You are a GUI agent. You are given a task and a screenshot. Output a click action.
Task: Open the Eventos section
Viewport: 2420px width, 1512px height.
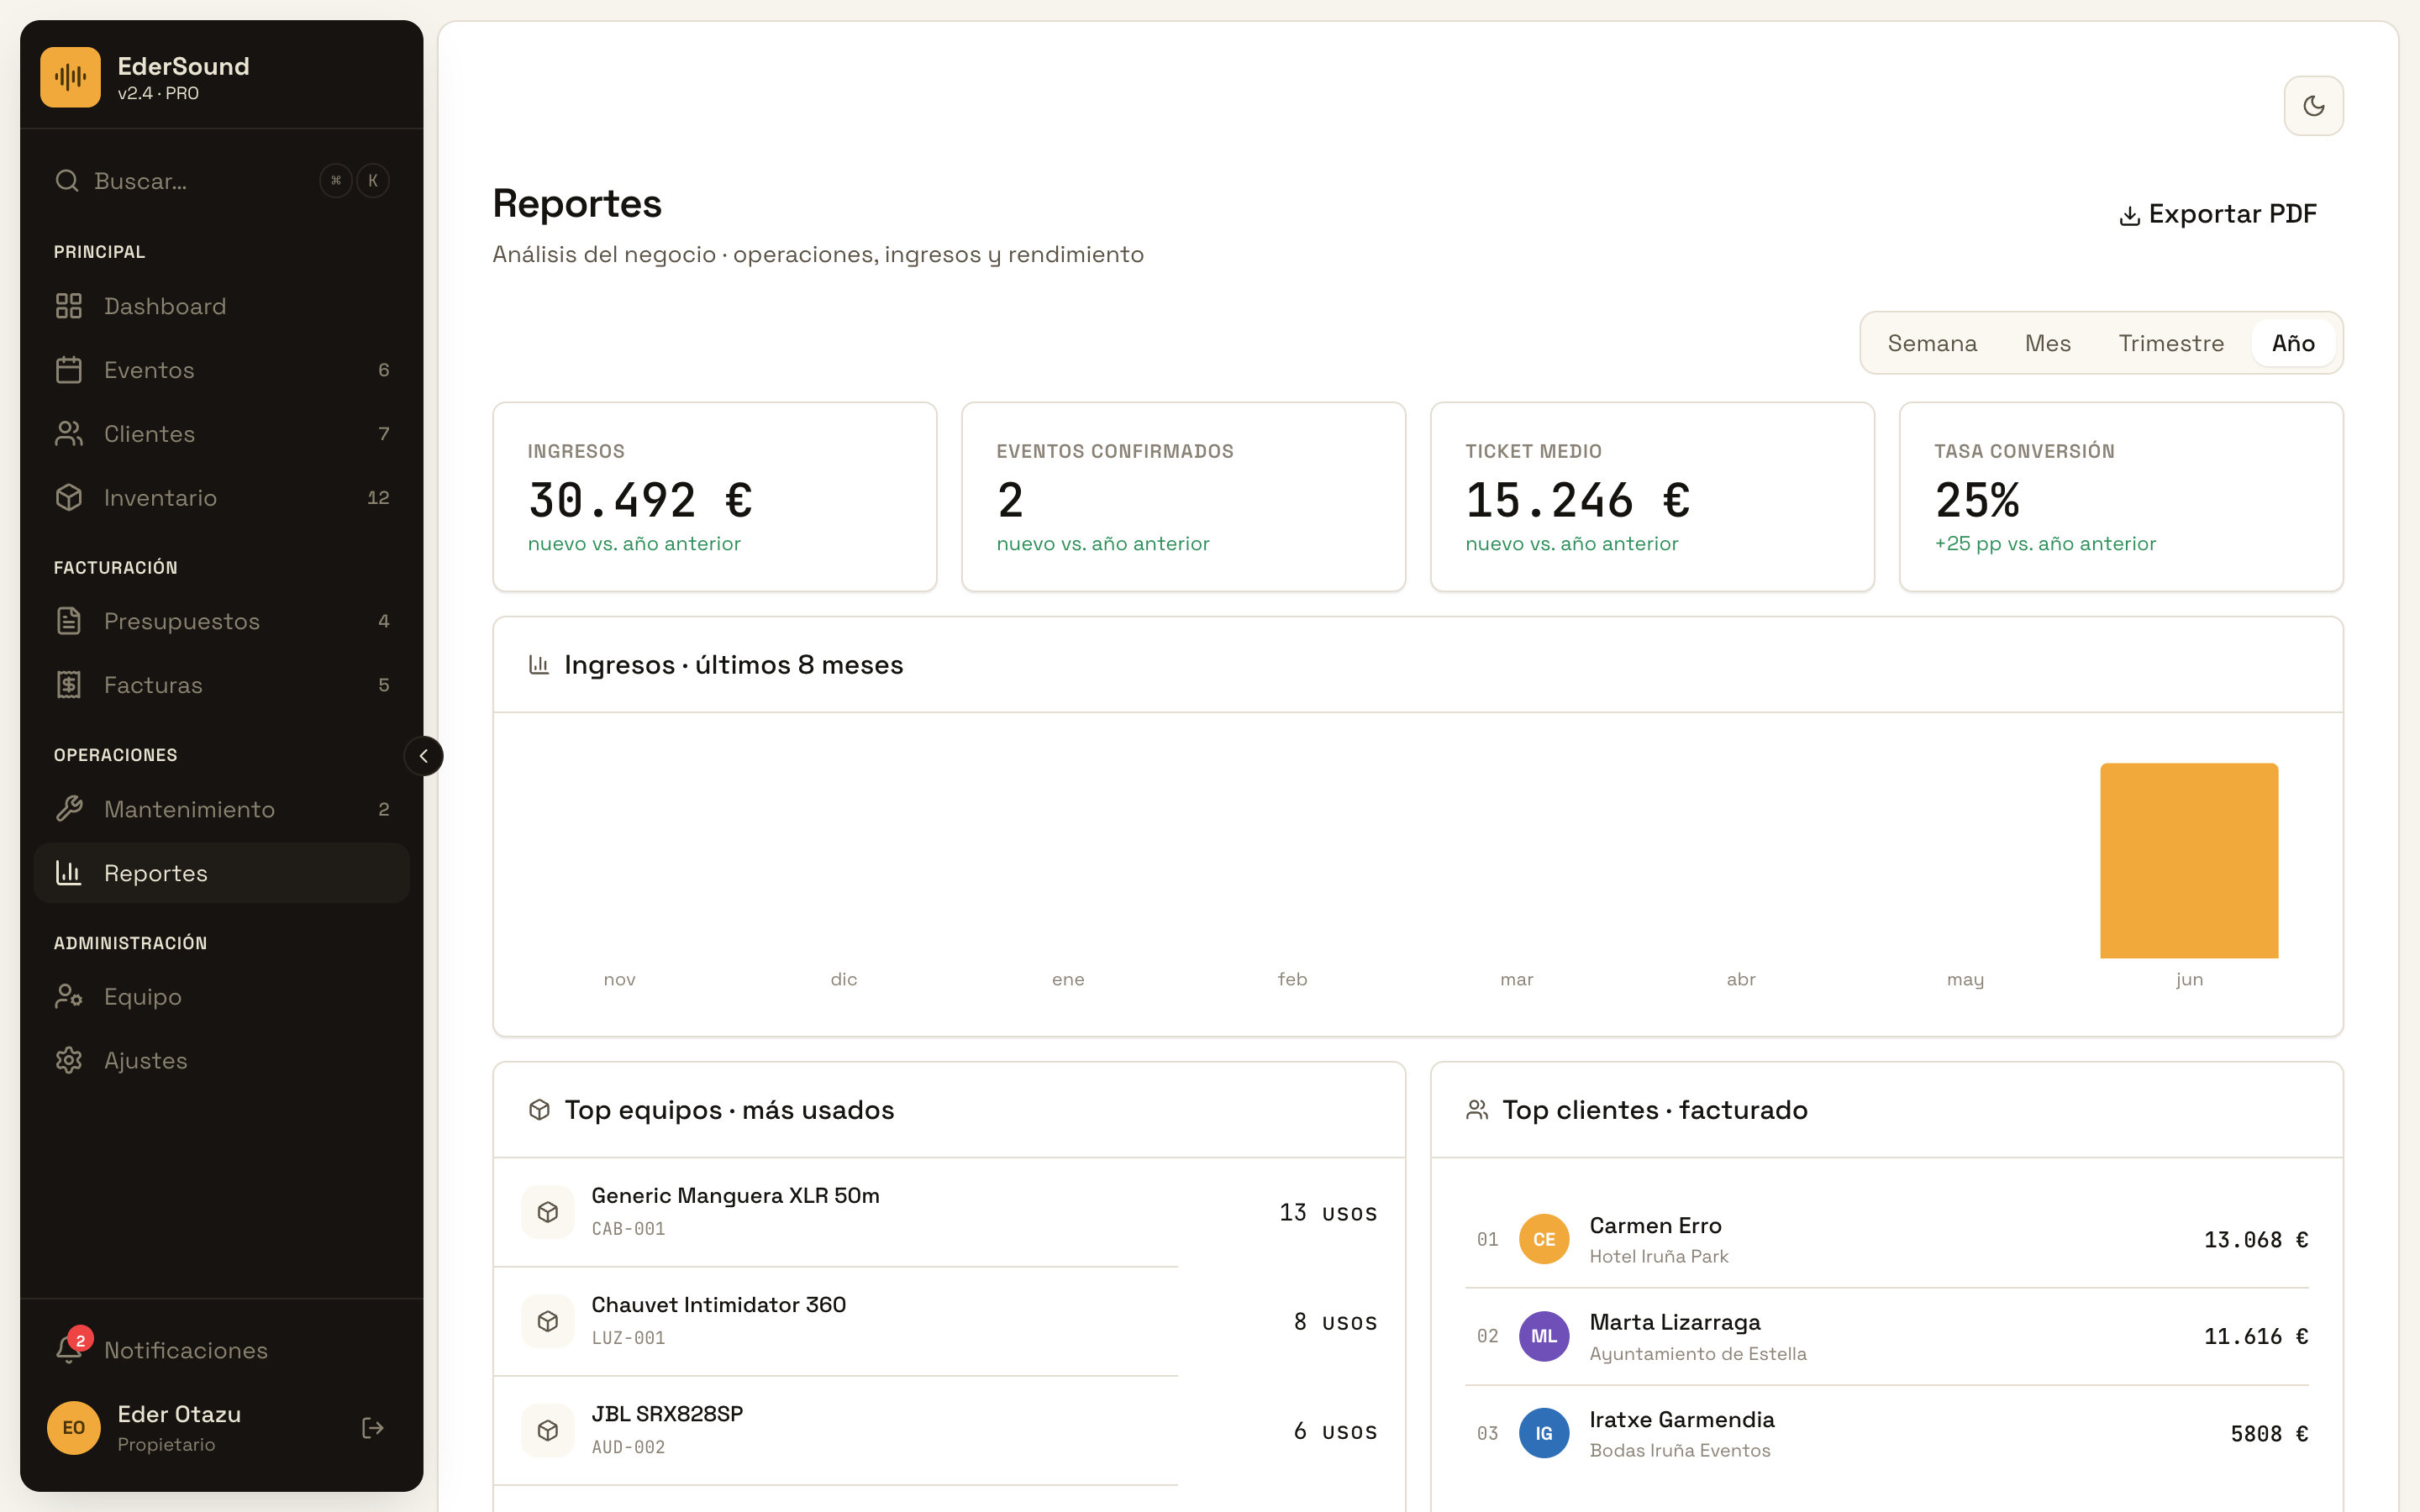(221, 370)
